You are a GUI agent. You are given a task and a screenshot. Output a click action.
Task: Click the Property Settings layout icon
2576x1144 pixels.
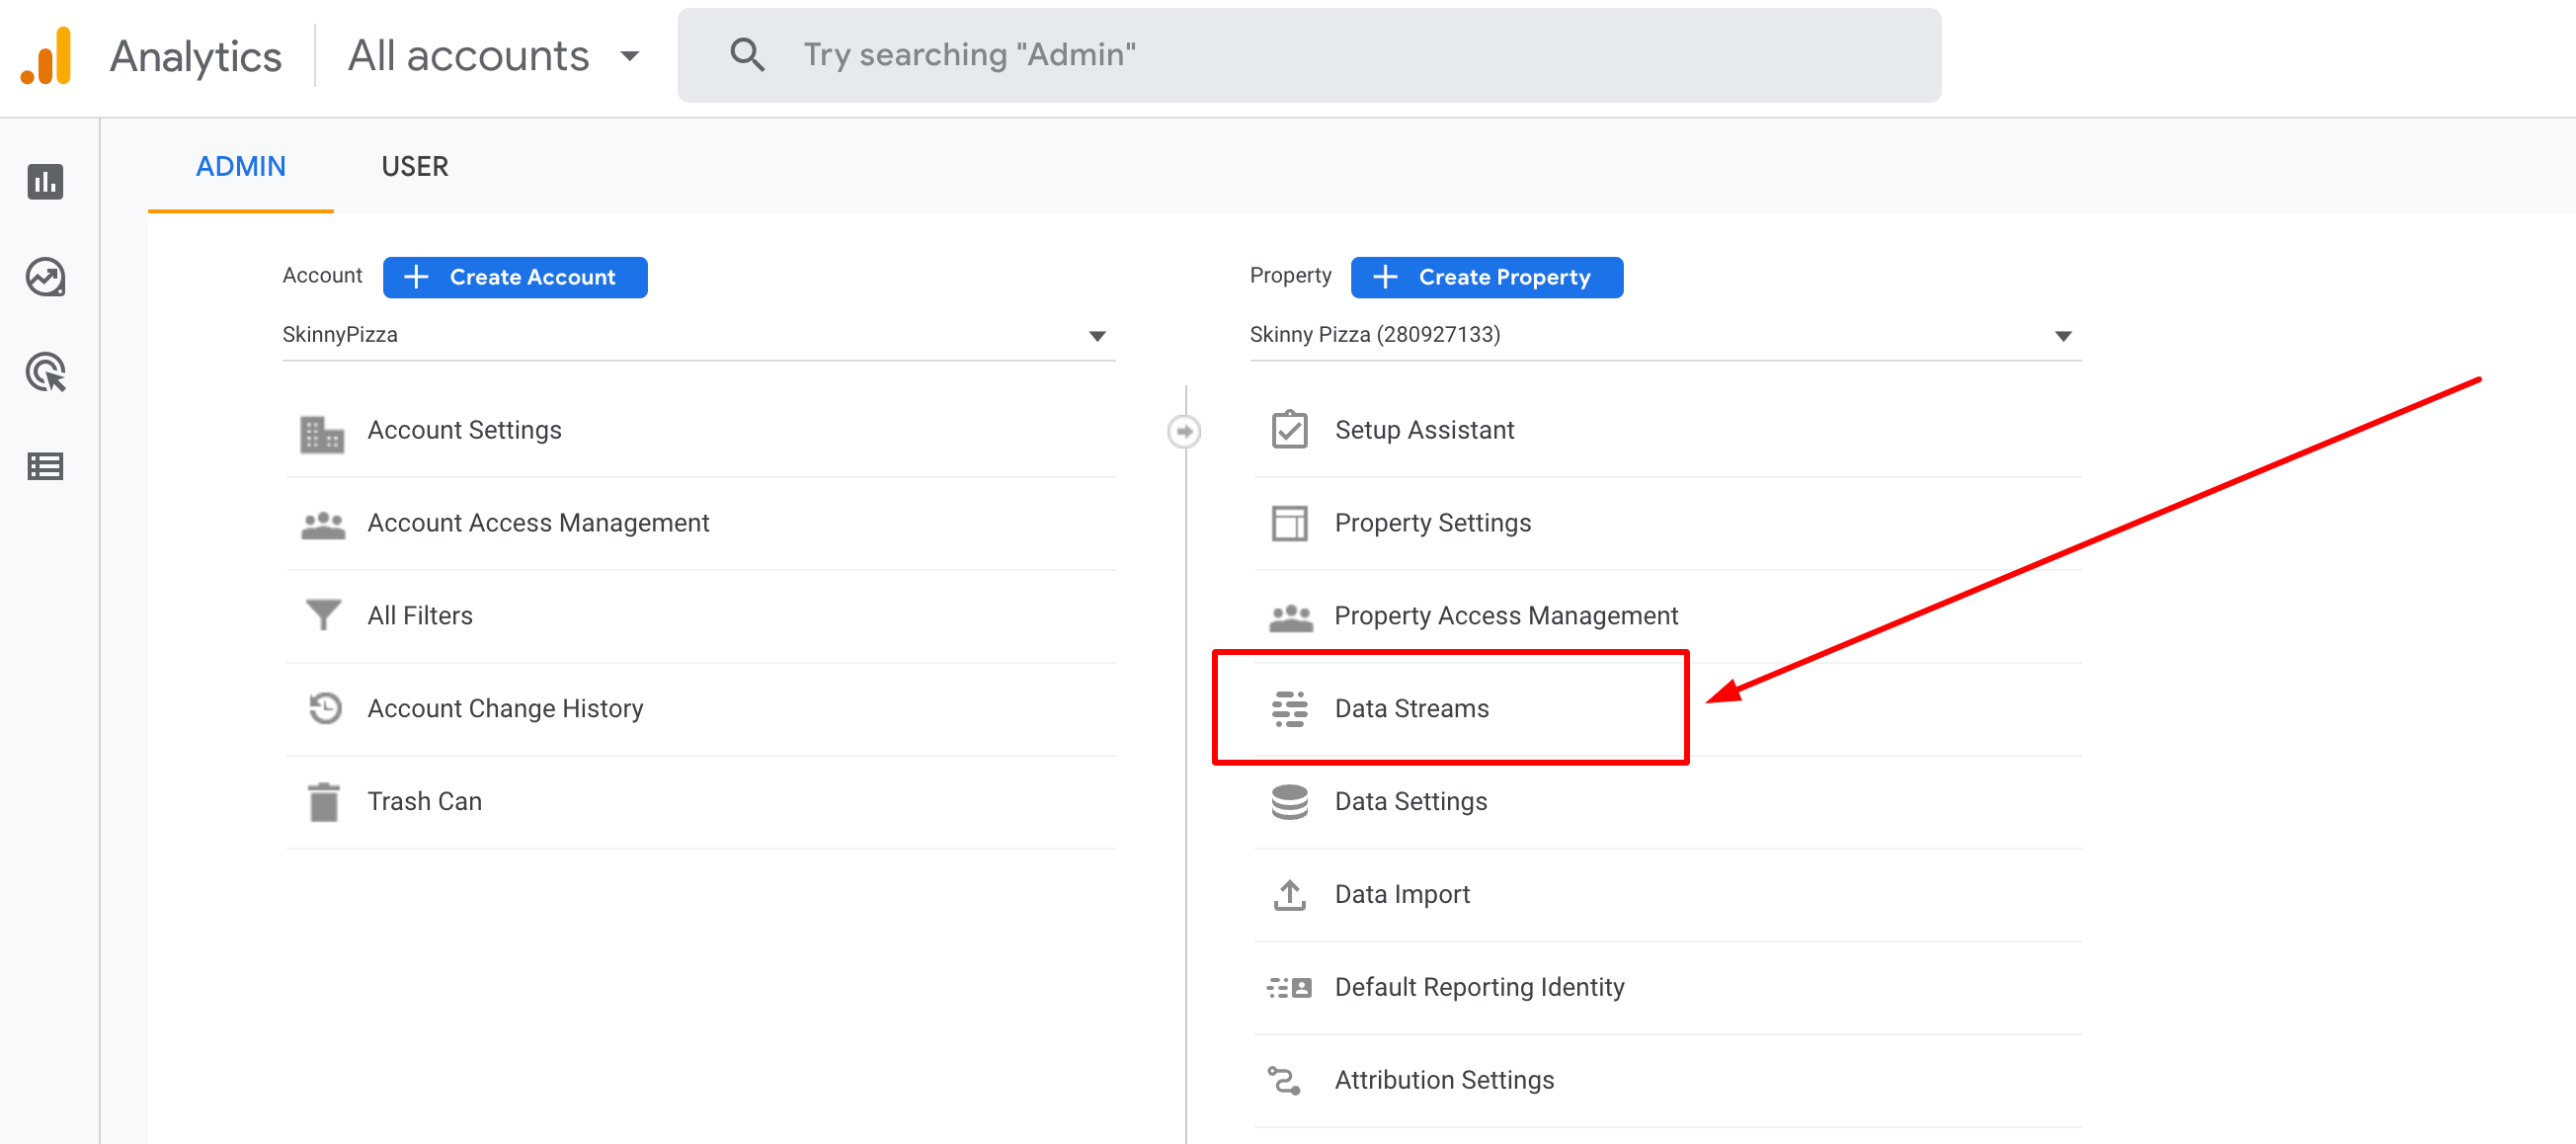coord(1289,523)
